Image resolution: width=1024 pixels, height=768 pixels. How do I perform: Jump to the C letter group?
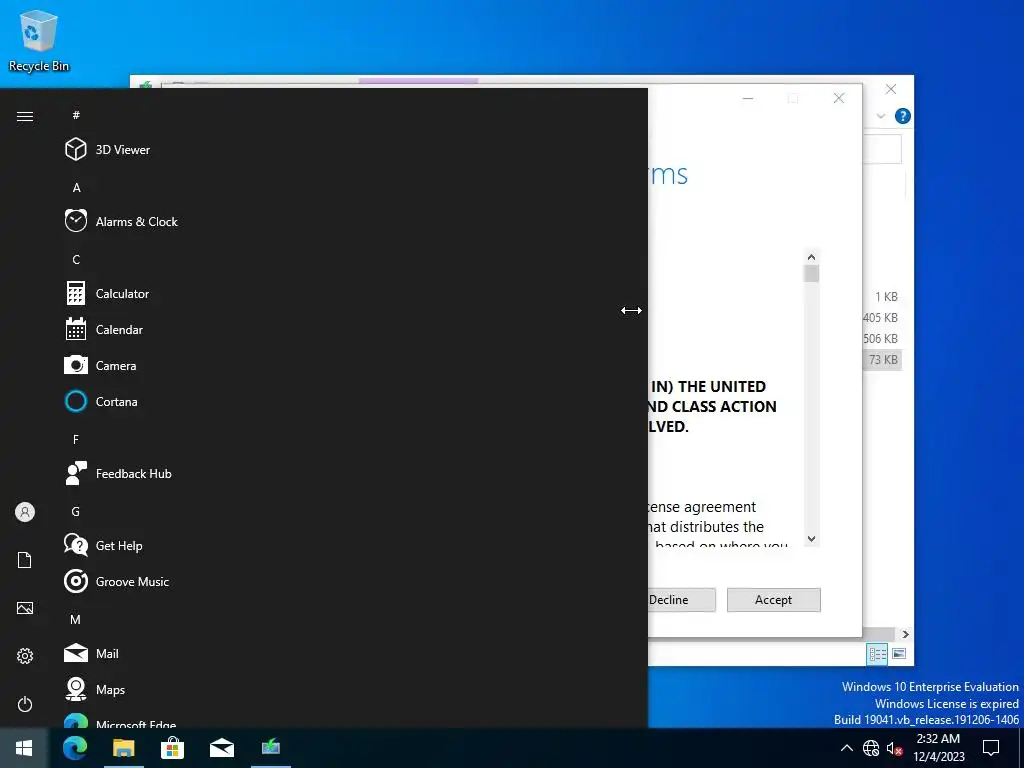tap(76, 259)
